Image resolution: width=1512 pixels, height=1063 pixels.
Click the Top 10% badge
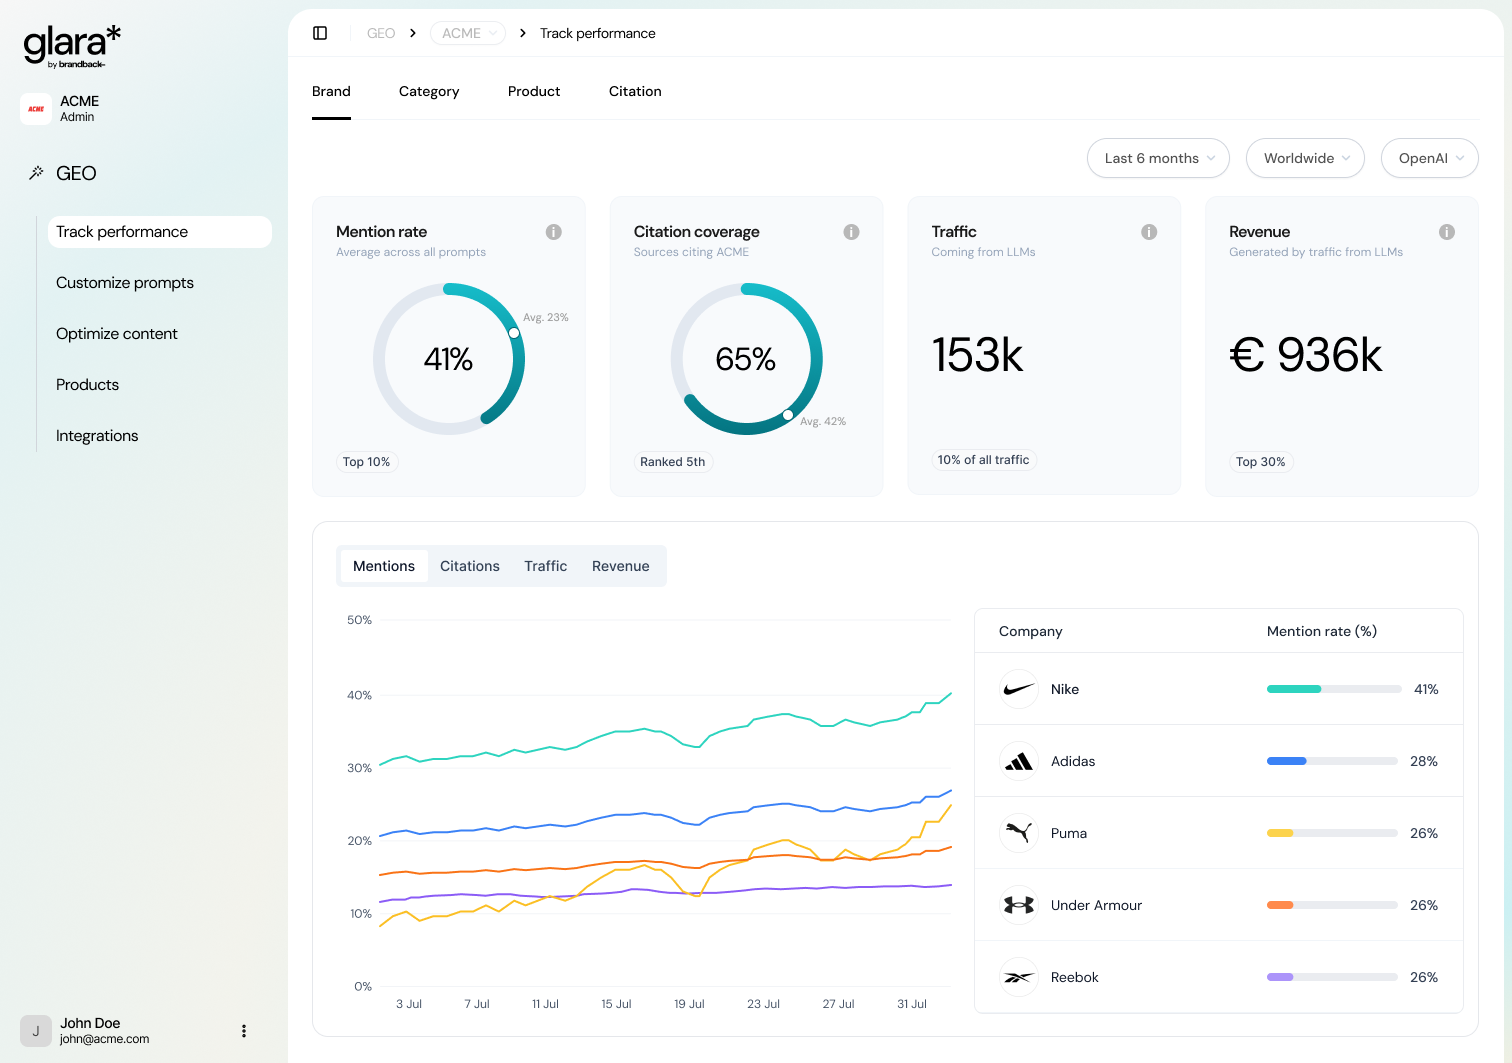point(366,462)
